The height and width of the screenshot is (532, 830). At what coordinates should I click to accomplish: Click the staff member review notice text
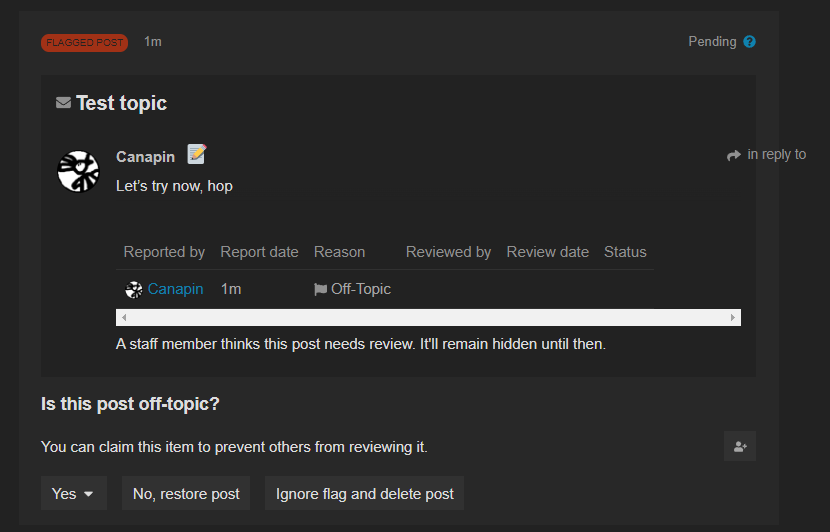[x=360, y=344]
